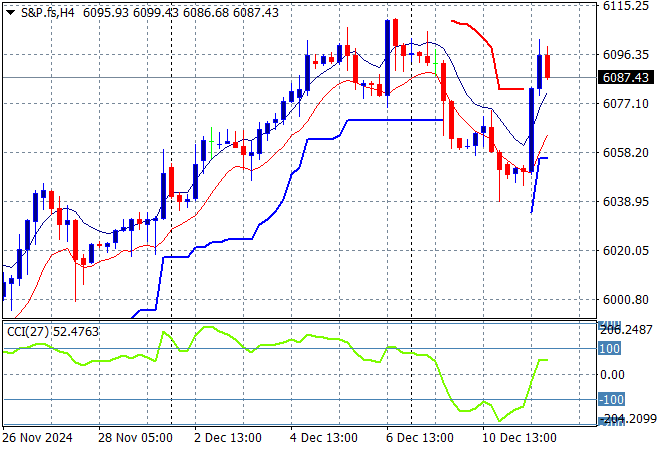This screenshot has height=450, width=660.
Task: Select the 6058.20 price axis label
Action: [625, 152]
